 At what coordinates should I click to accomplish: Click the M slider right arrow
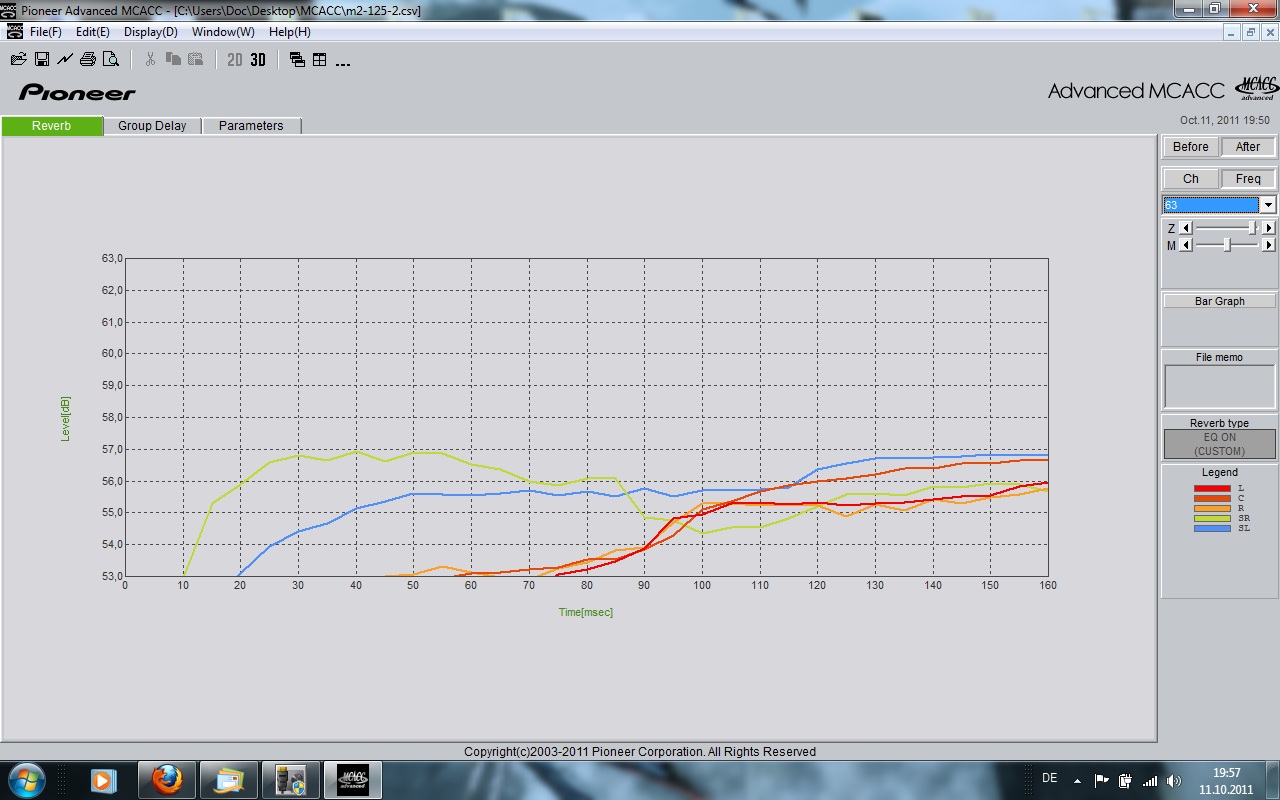pos(1269,245)
